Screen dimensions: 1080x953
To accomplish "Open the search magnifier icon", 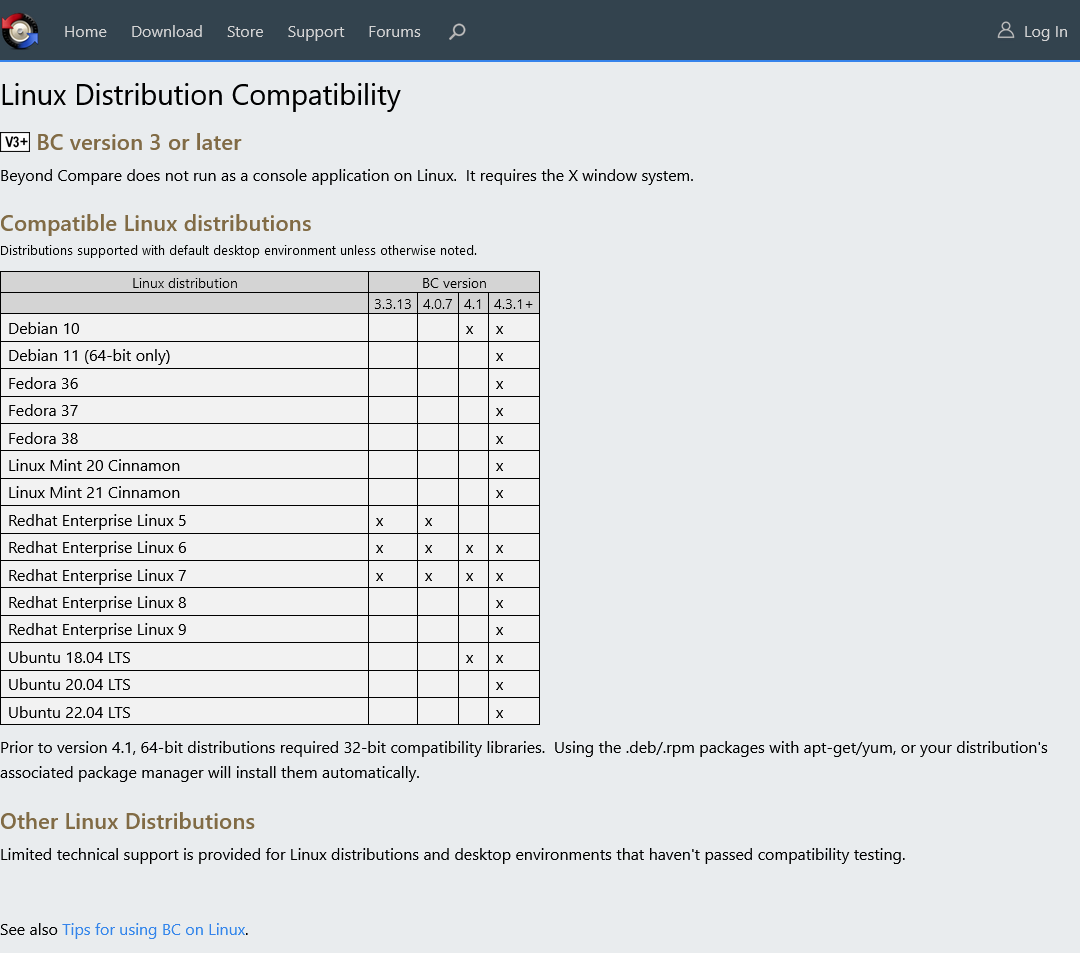I will pos(457,32).
